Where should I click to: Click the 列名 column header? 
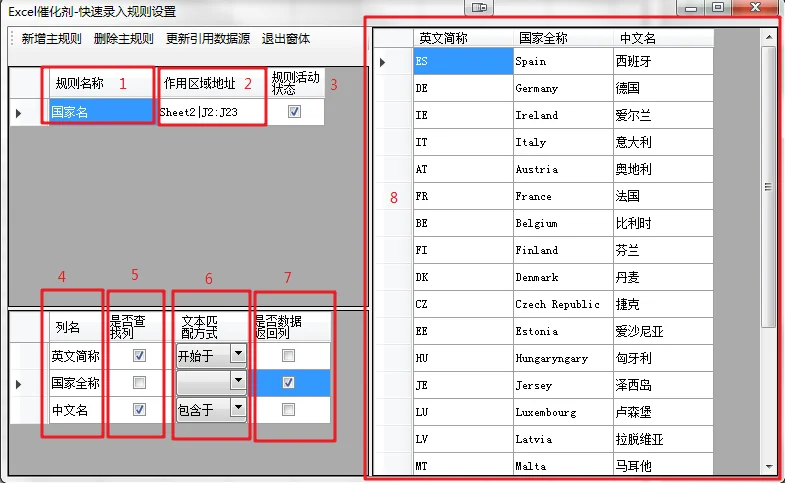[79, 327]
